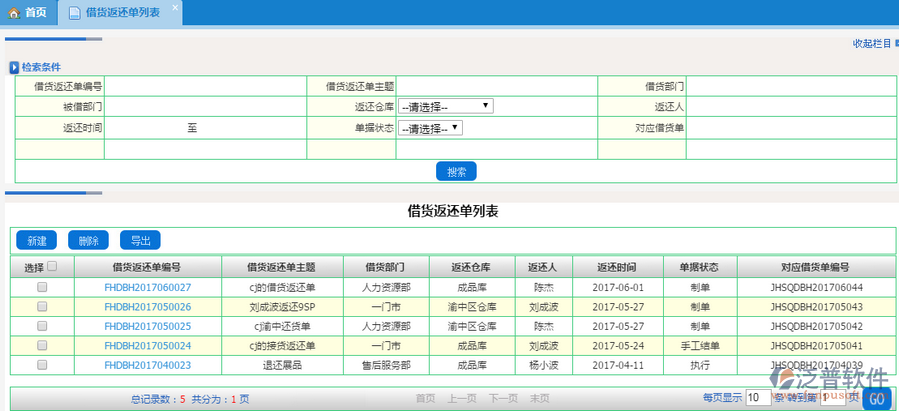Collapse the panel via 收起栏目
899x411 pixels.
(x=873, y=44)
